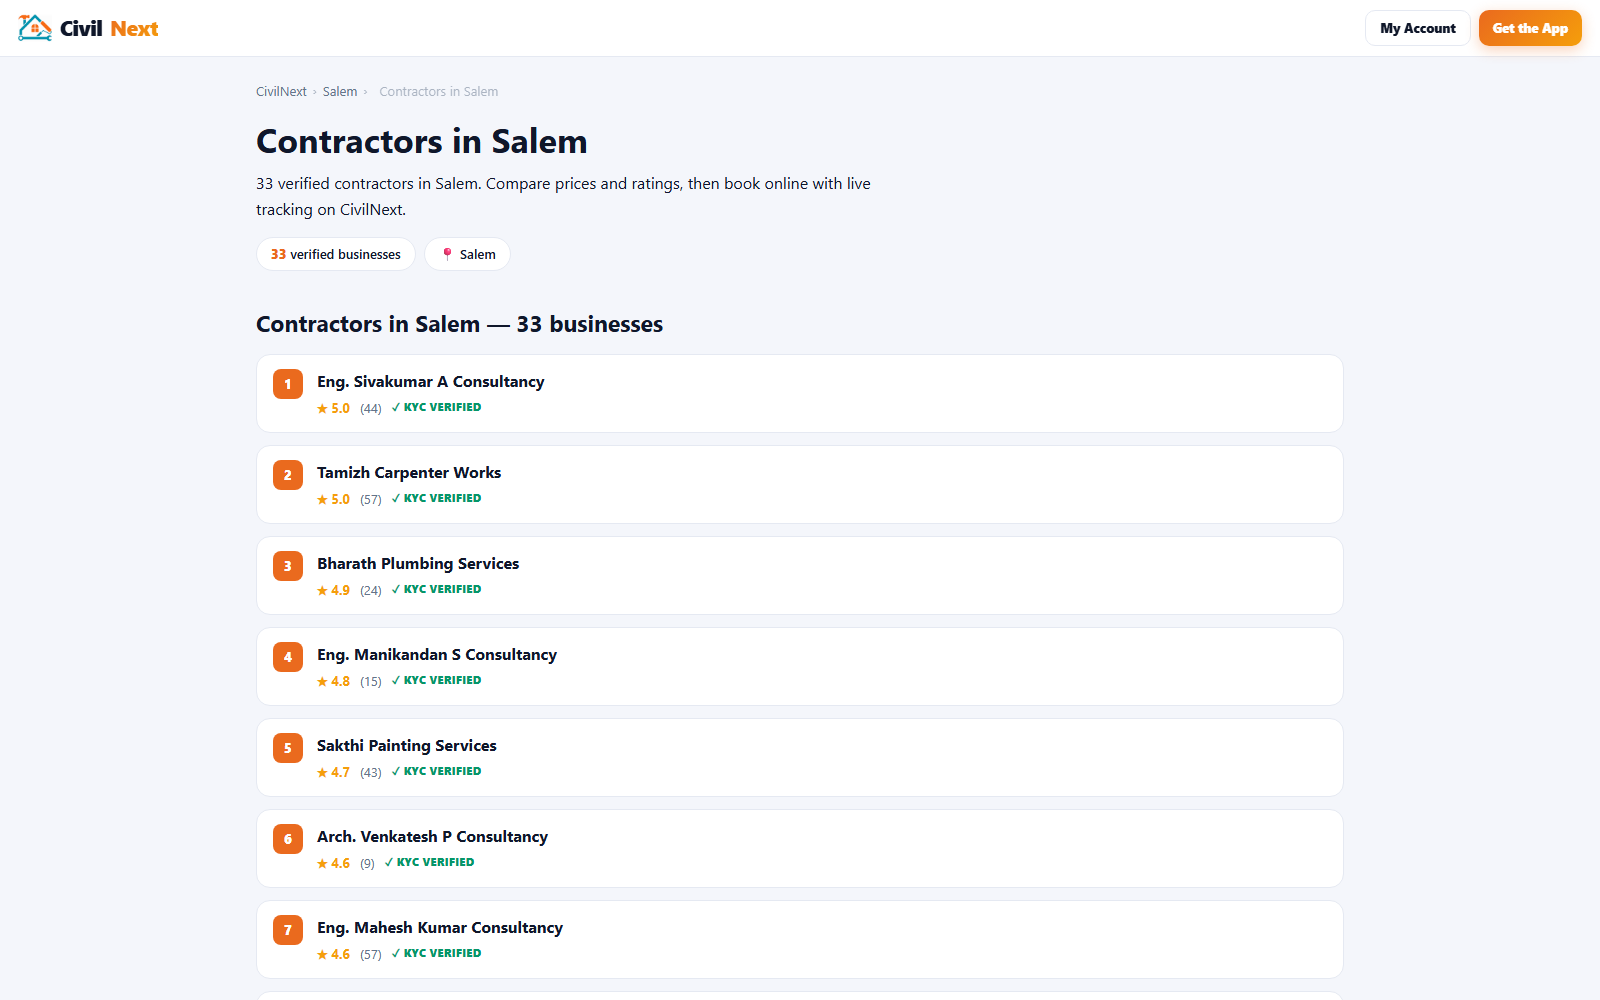This screenshot has height=1000, width=1600.
Task: Open the My Account button
Action: point(1418,28)
